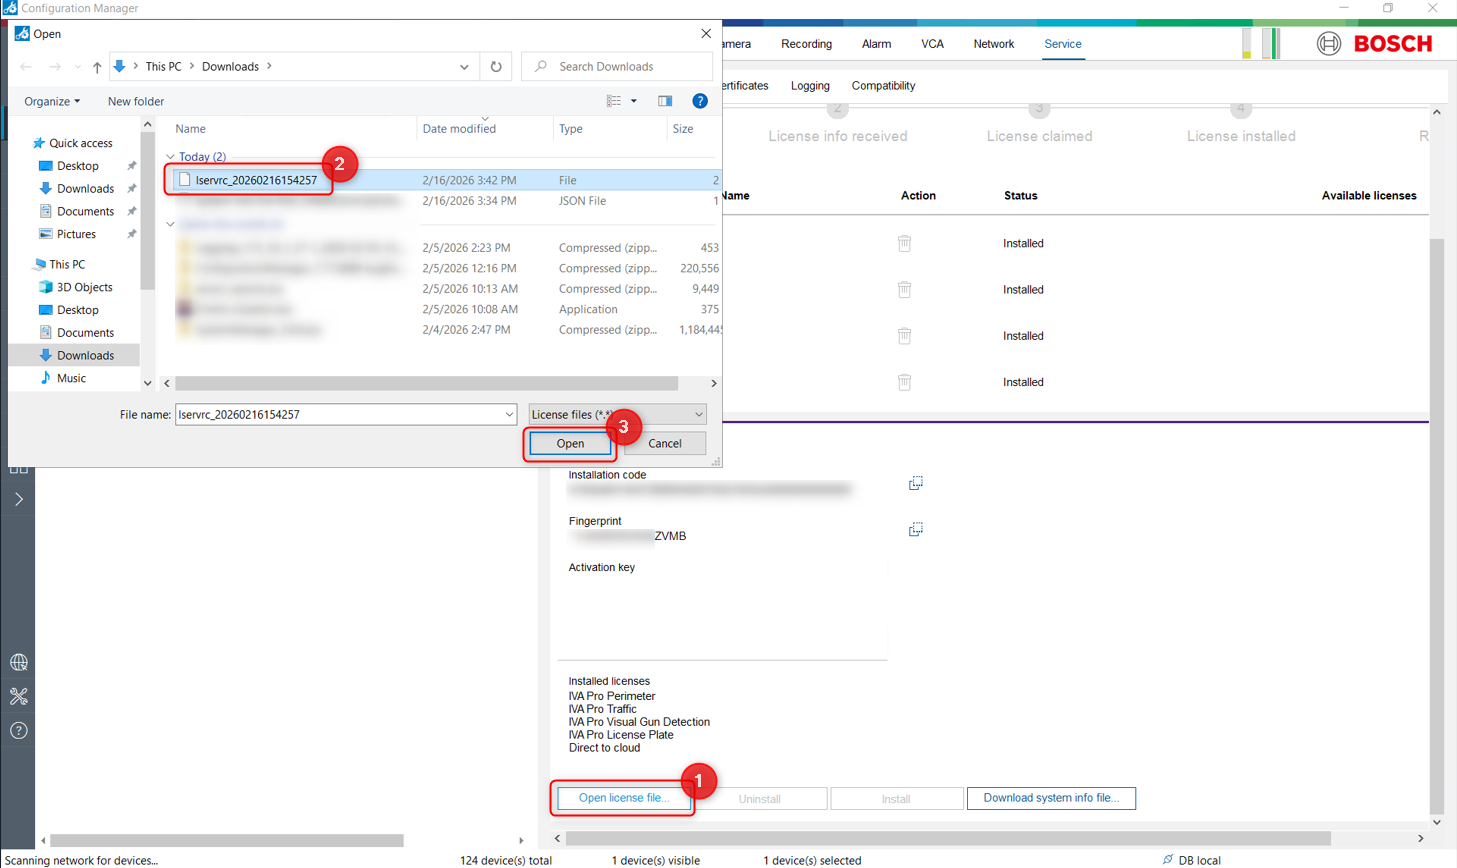The height and width of the screenshot is (868, 1457).
Task: Click the copy icon beside Fingerprint
Action: click(915, 529)
